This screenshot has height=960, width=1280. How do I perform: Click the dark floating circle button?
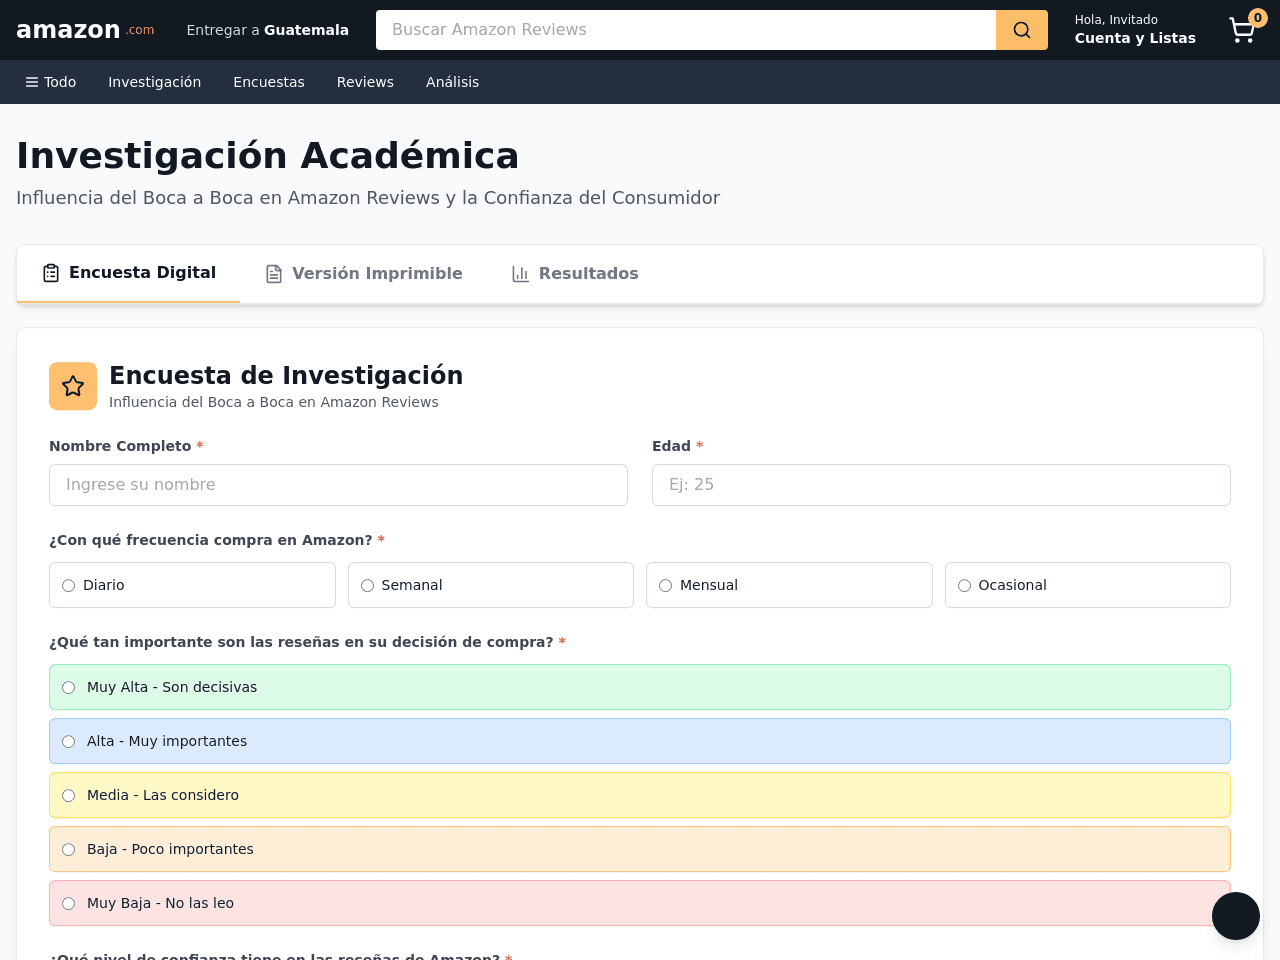(1236, 916)
